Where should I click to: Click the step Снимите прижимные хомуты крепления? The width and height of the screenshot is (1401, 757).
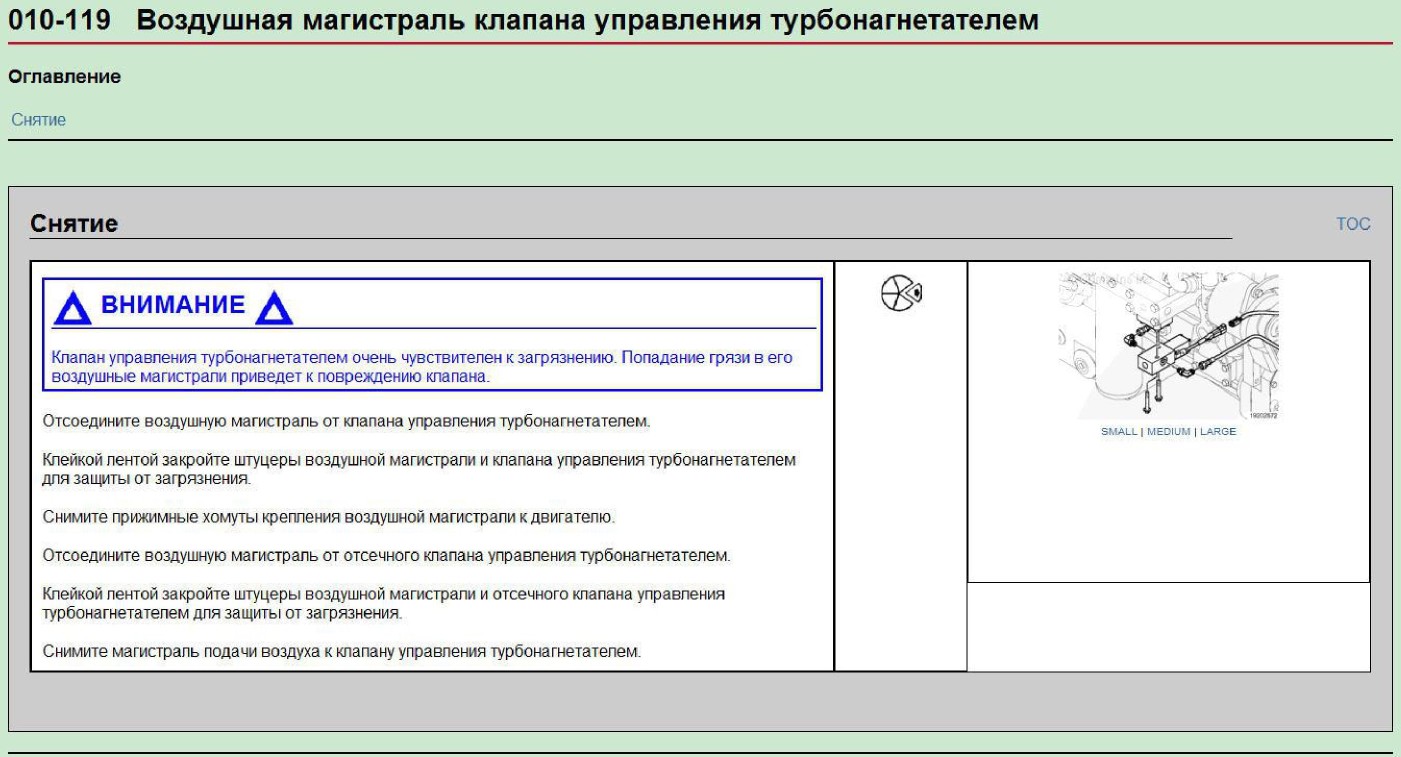click(x=328, y=517)
